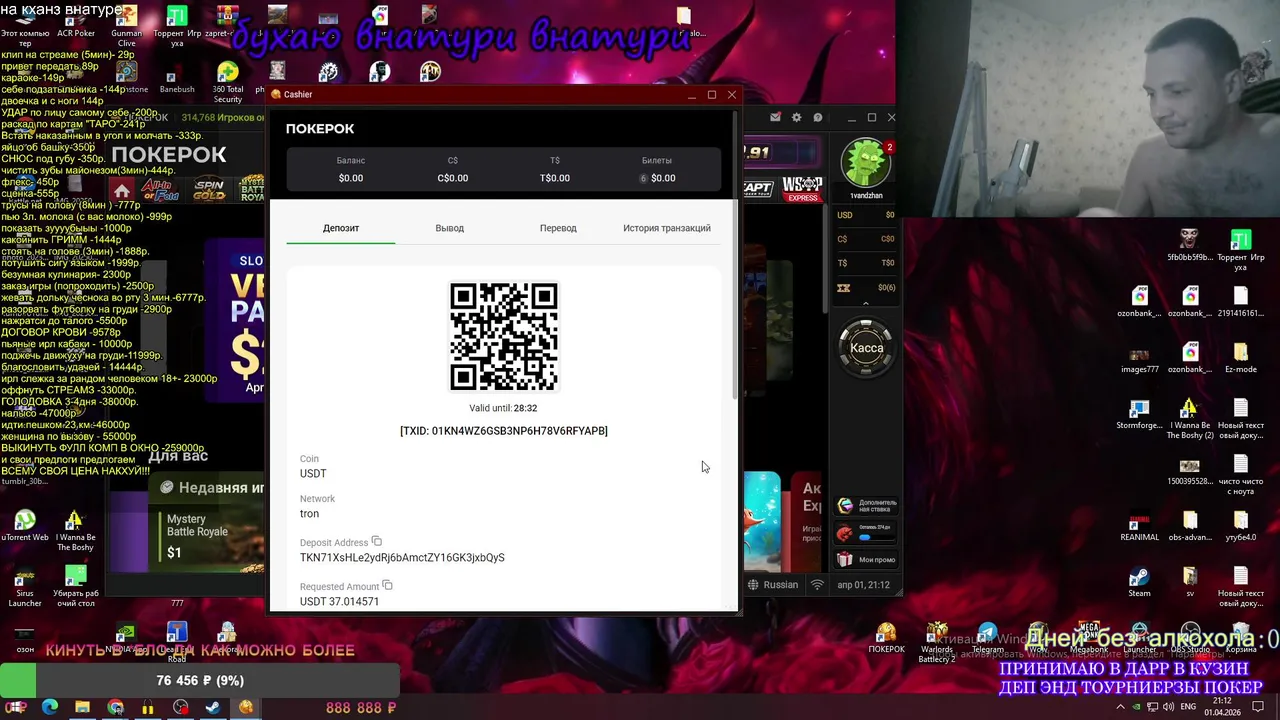Click the deposit QR code image

tap(504, 337)
